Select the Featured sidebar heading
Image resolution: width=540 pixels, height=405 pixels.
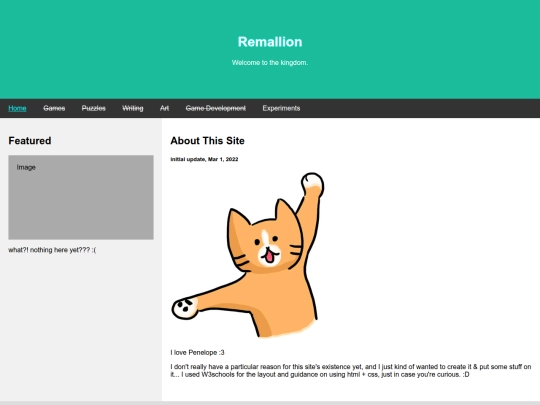pyautogui.click(x=30, y=141)
